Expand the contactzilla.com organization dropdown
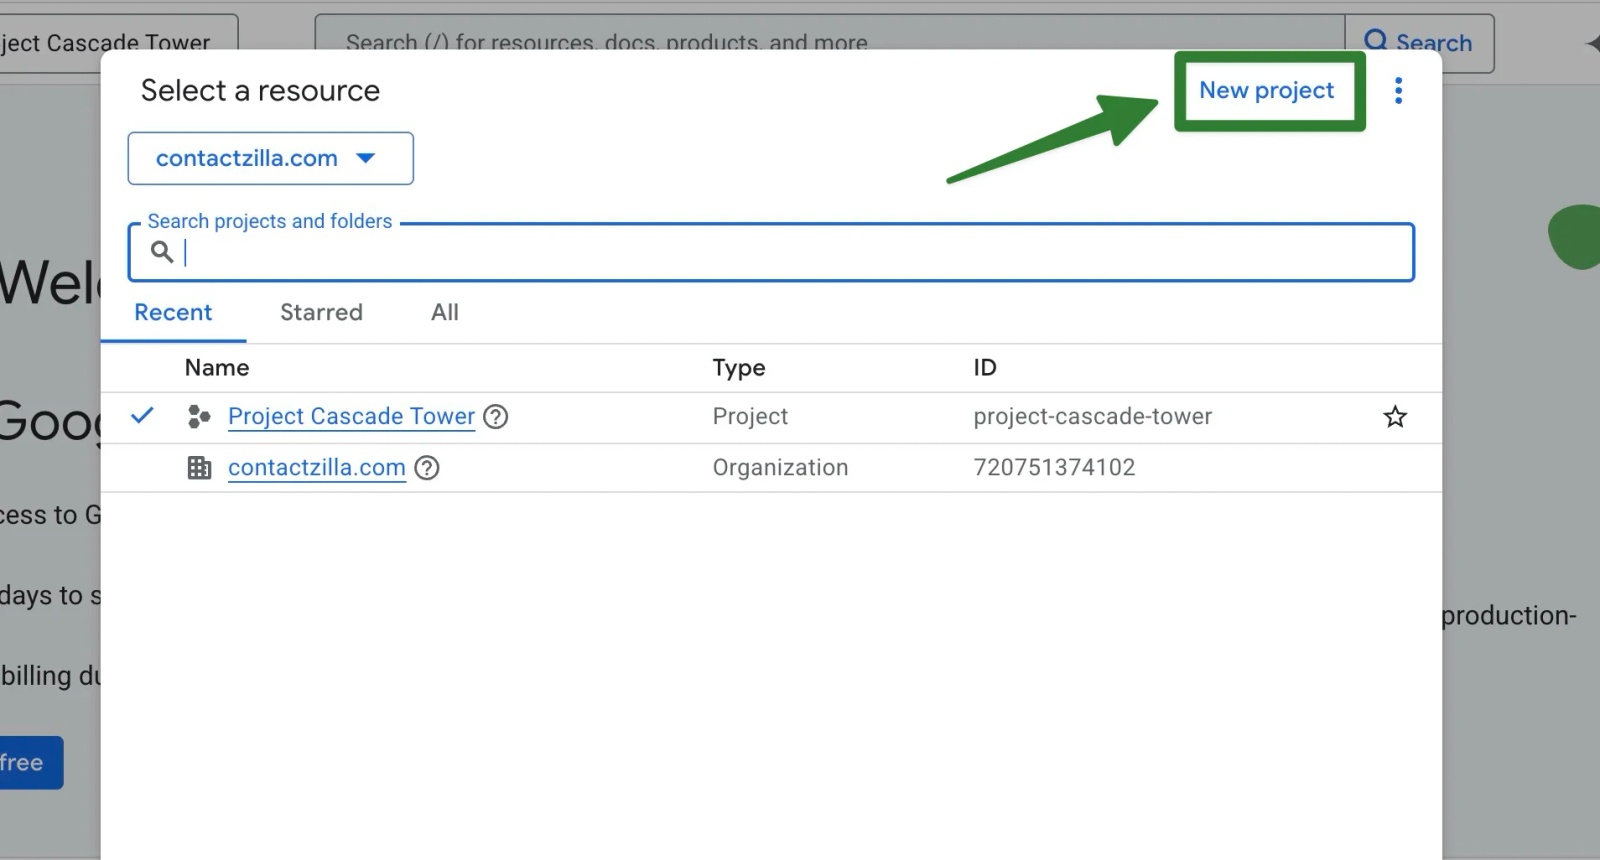The height and width of the screenshot is (860, 1600). [270, 158]
